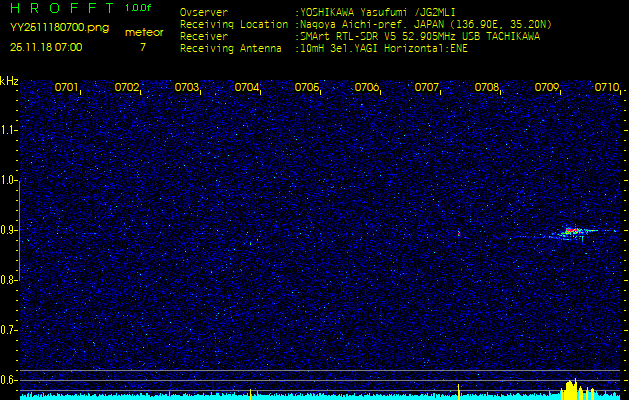Select the 0710 time marker
The height and width of the screenshot is (400, 629).
point(606,88)
